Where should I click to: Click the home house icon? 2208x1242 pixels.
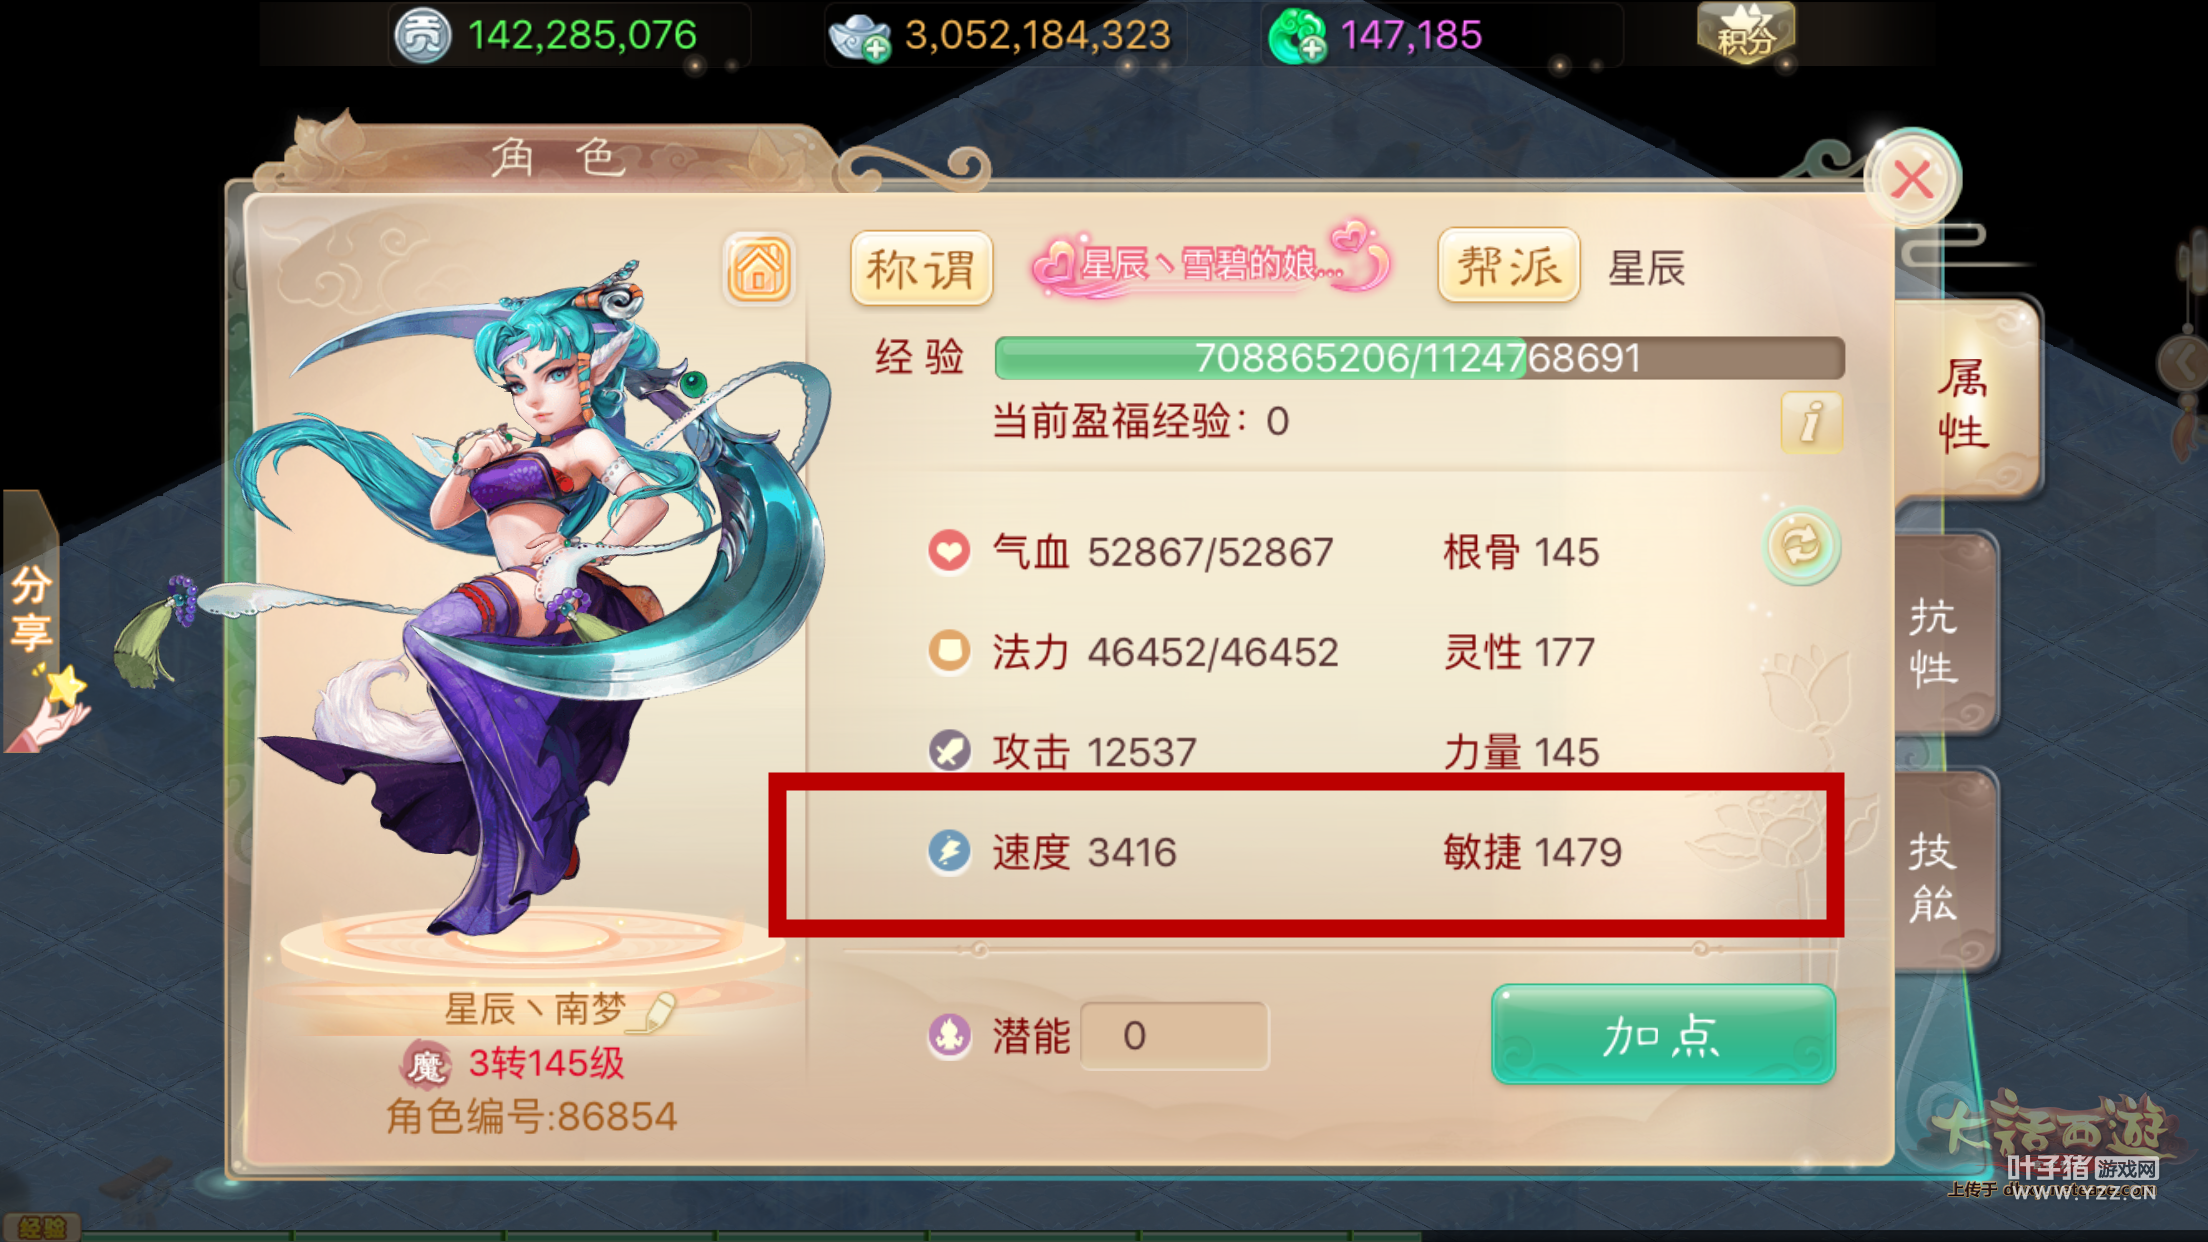tap(759, 268)
